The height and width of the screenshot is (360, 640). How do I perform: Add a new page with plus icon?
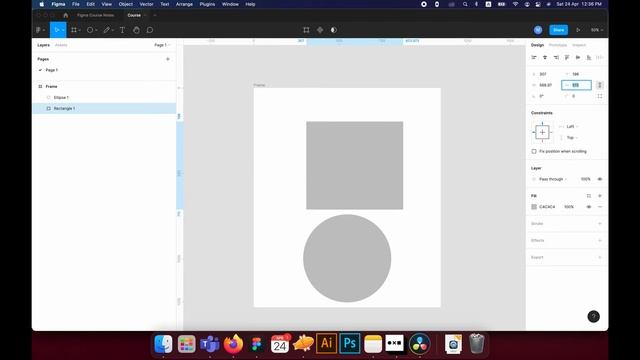click(167, 59)
